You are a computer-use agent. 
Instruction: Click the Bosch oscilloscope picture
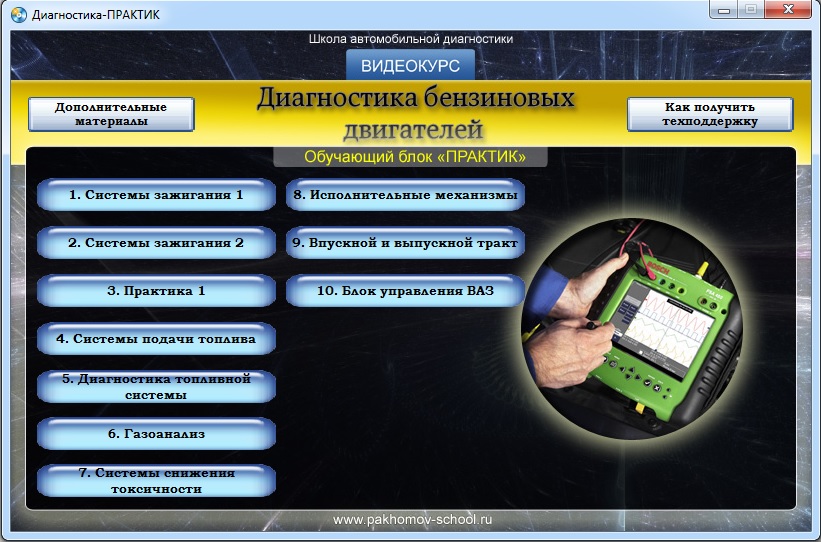[x=633, y=329]
